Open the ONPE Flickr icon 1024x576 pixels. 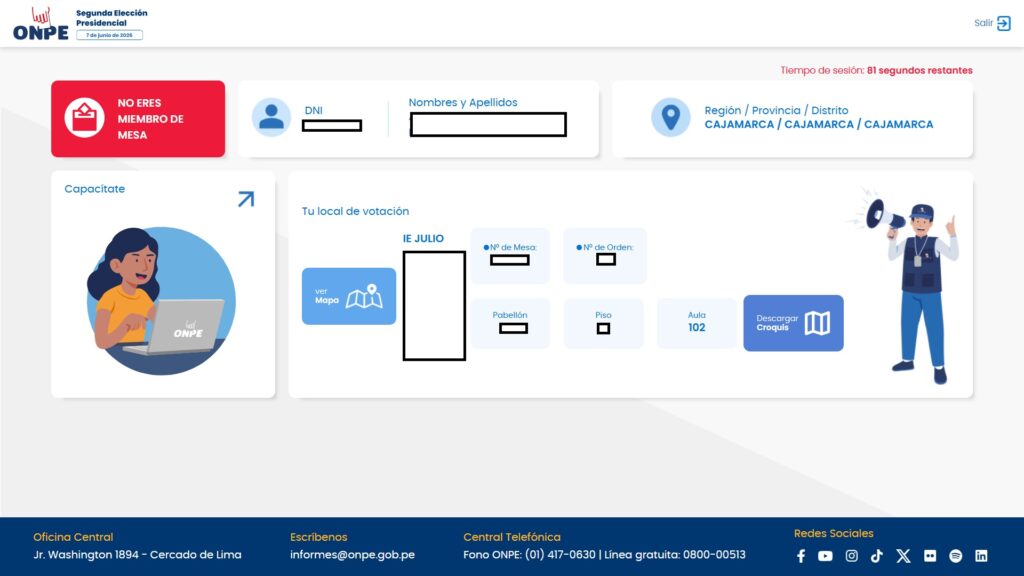pos(930,556)
